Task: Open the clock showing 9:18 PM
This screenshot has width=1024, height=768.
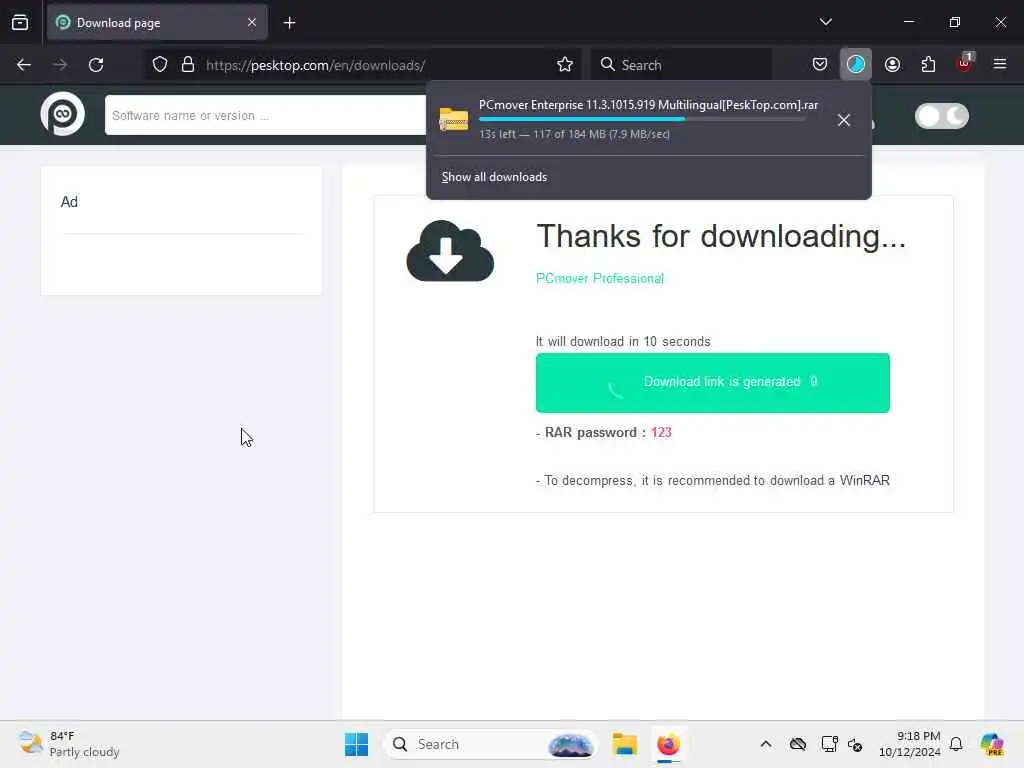Action: [x=909, y=744]
